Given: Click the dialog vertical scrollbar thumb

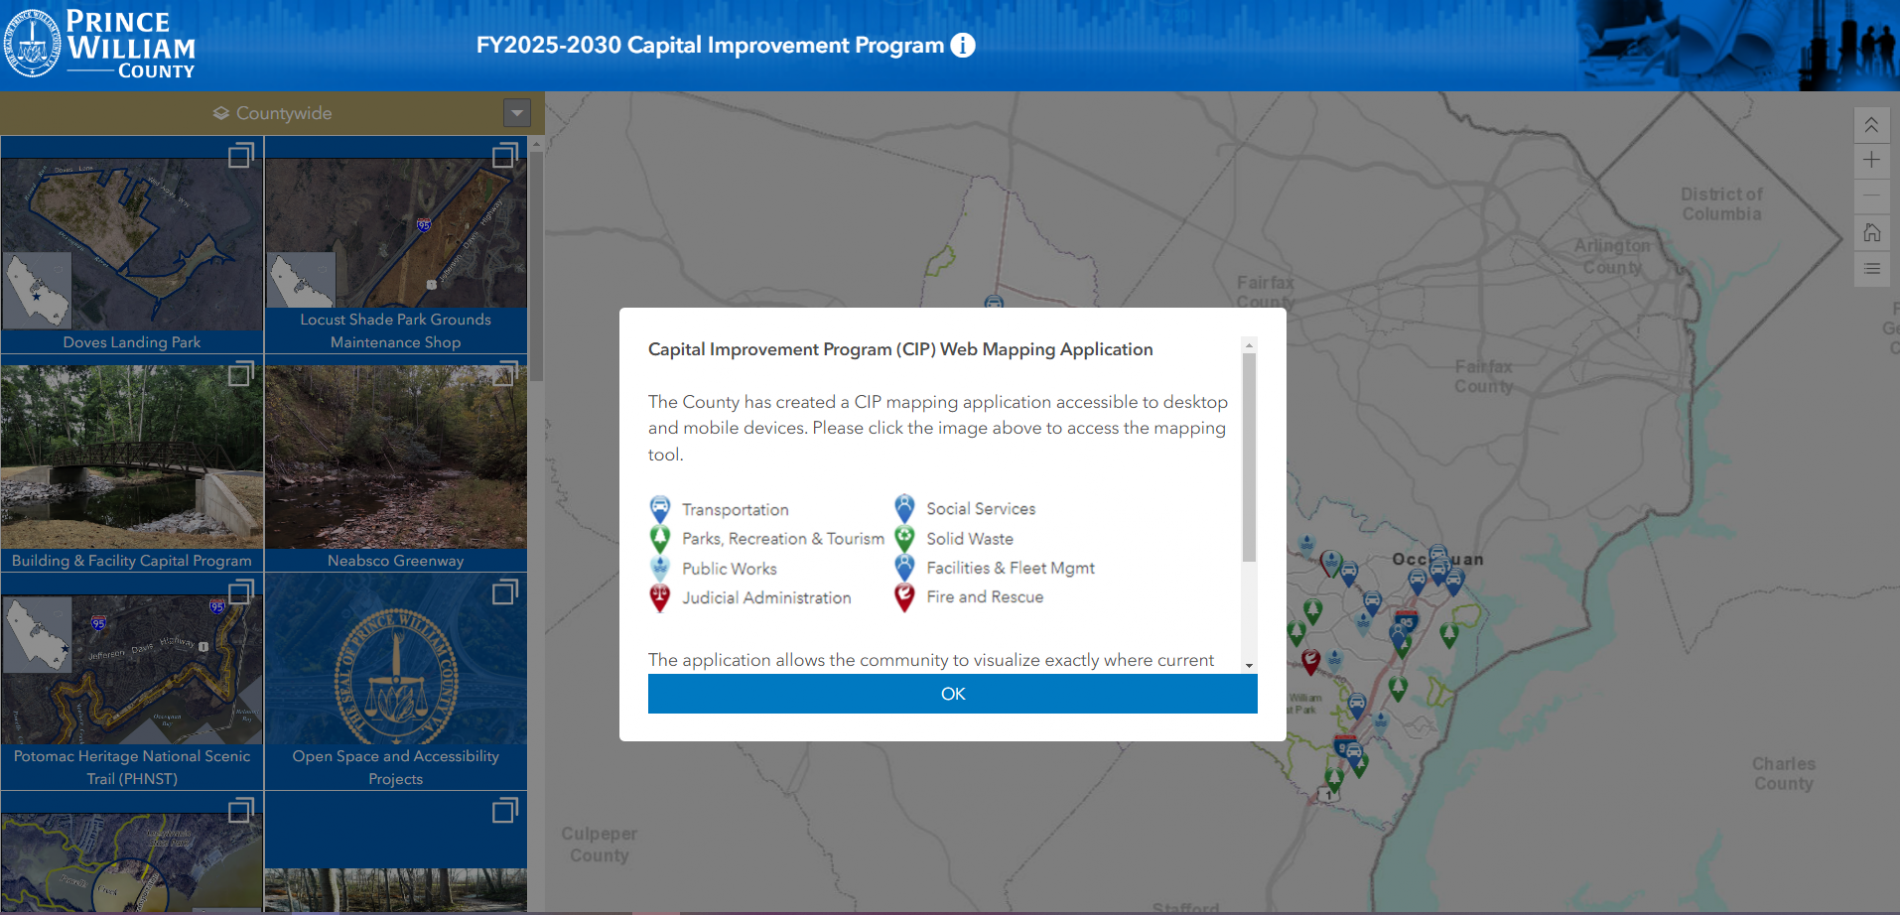Looking at the screenshot, I should (1249, 457).
